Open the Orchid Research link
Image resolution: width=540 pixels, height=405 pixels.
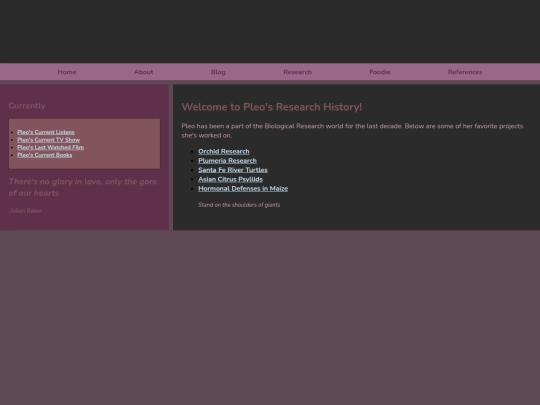pos(224,152)
